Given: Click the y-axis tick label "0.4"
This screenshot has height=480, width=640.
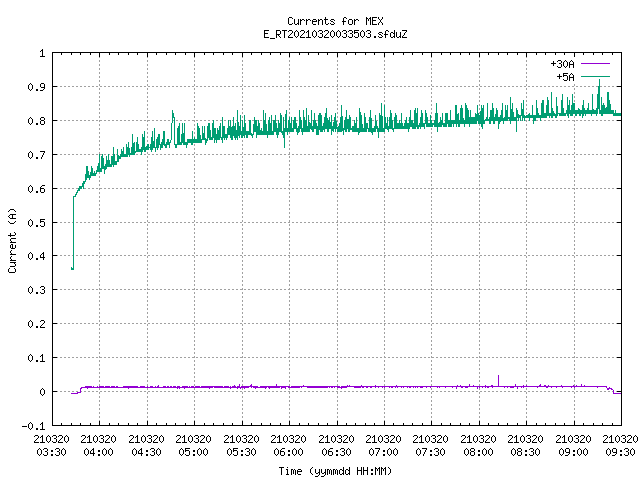Looking at the screenshot, I should coord(36,256).
